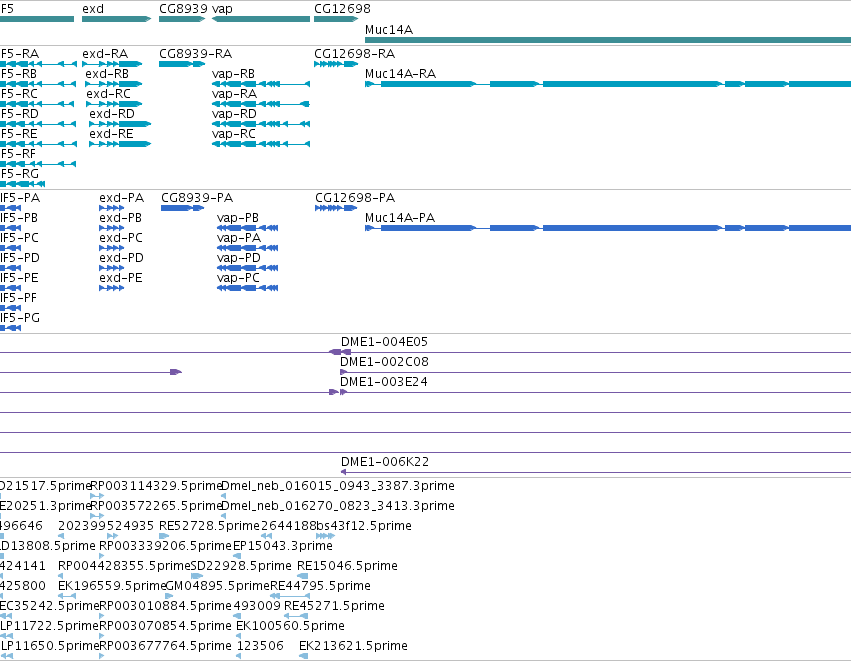
Task: Click the DME1-002C08 clone label
Action: [384, 362]
